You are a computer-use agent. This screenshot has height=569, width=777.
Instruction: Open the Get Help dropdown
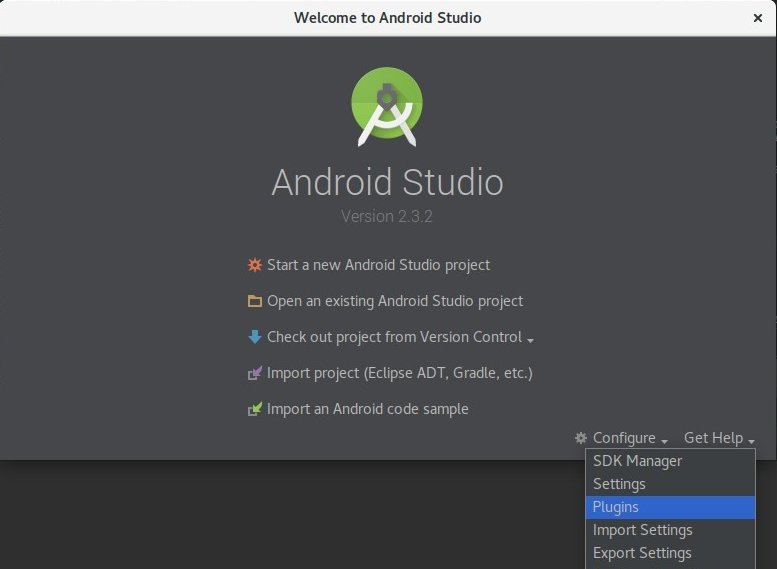[719, 438]
